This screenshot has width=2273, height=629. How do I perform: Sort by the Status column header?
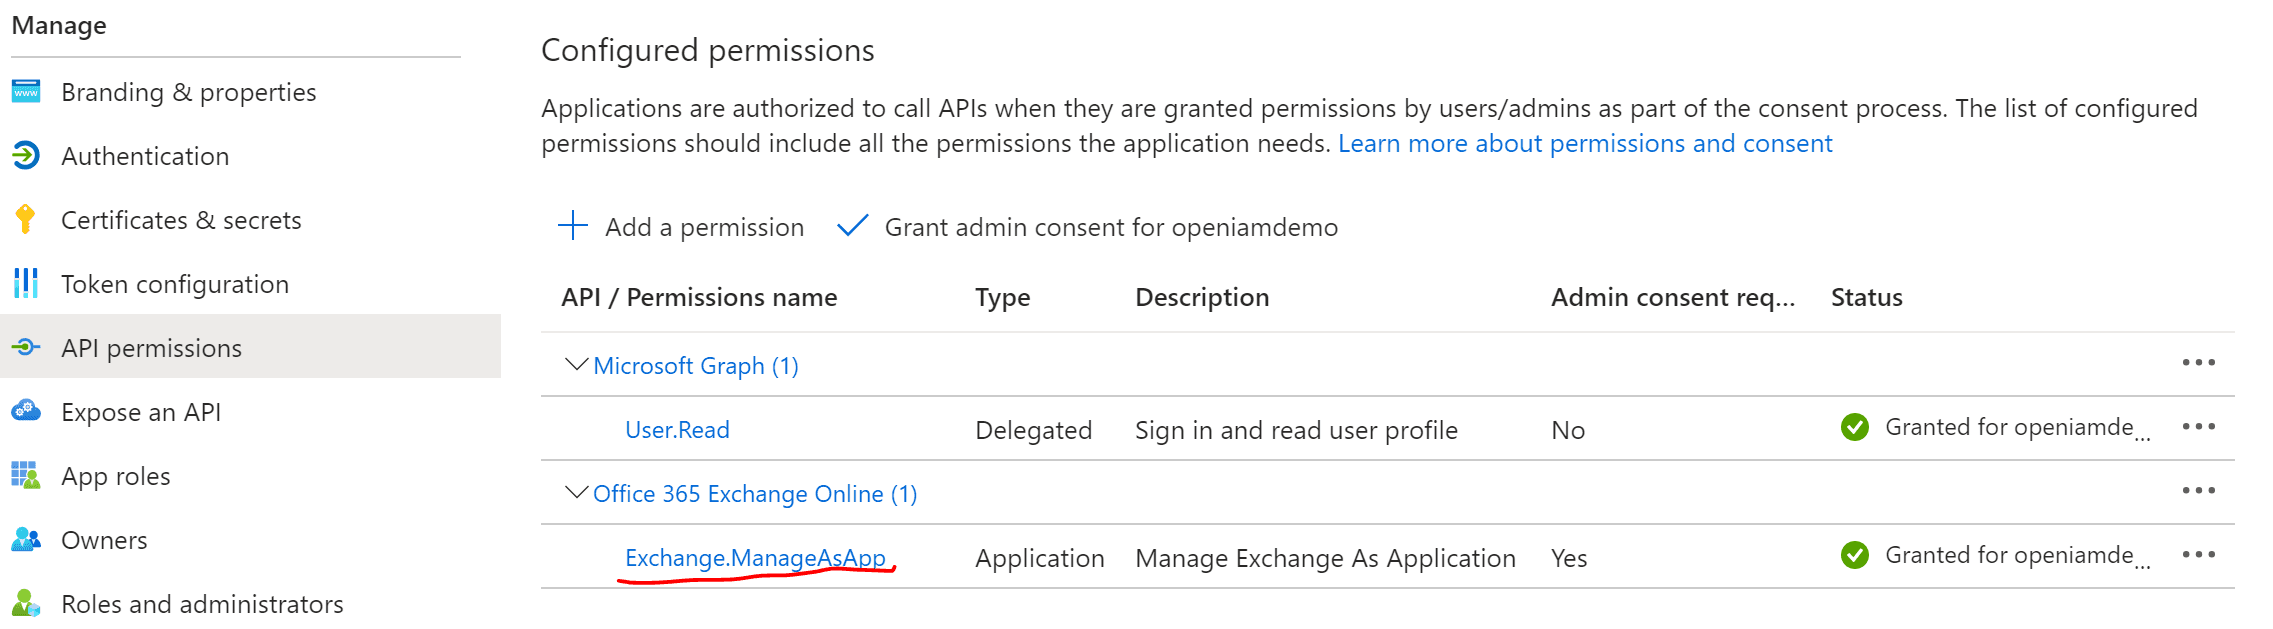pyautogui.click(x=1866, y=297)
